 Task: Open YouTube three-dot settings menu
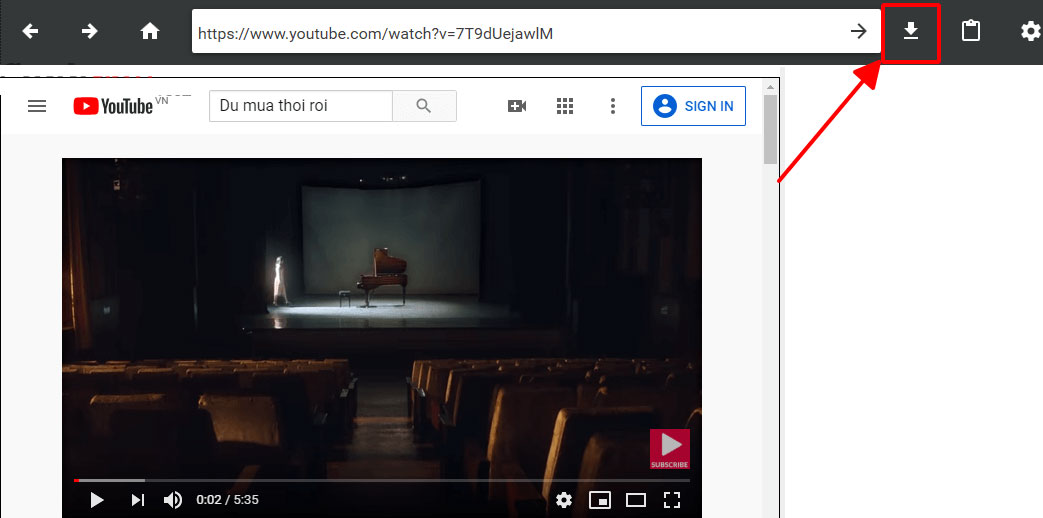click(x=613, y=106)
